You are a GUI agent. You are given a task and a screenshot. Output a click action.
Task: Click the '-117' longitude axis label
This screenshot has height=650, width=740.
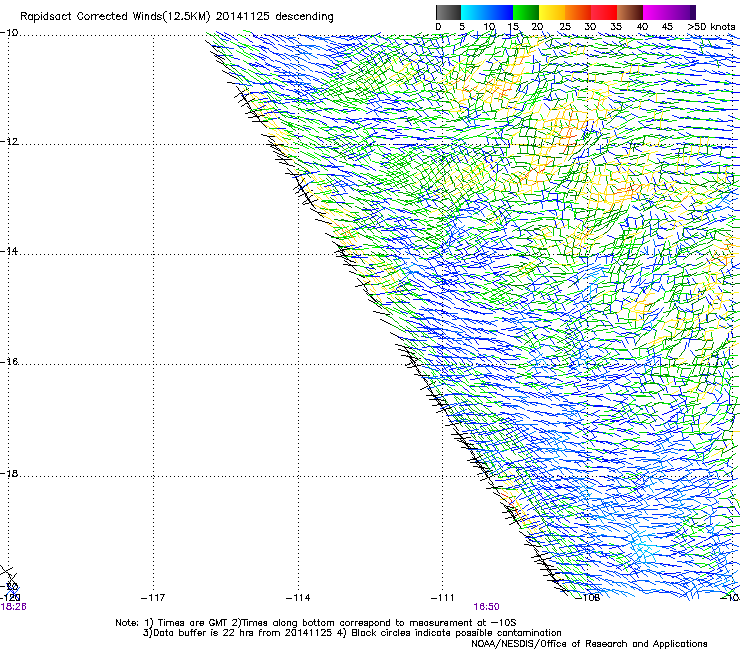tap(153, 598)
